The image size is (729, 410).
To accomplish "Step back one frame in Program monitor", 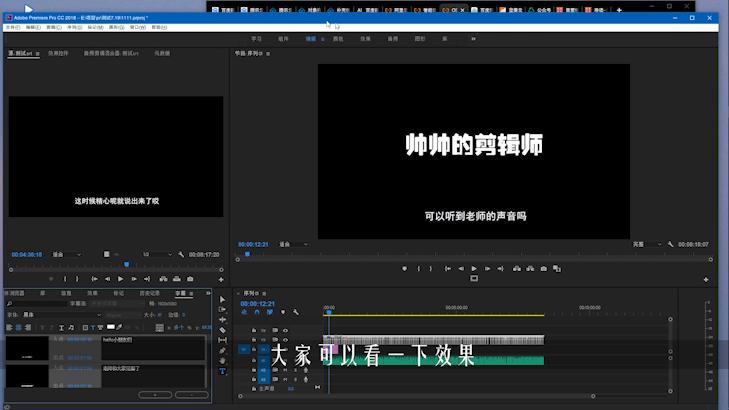I will [461, 269].
